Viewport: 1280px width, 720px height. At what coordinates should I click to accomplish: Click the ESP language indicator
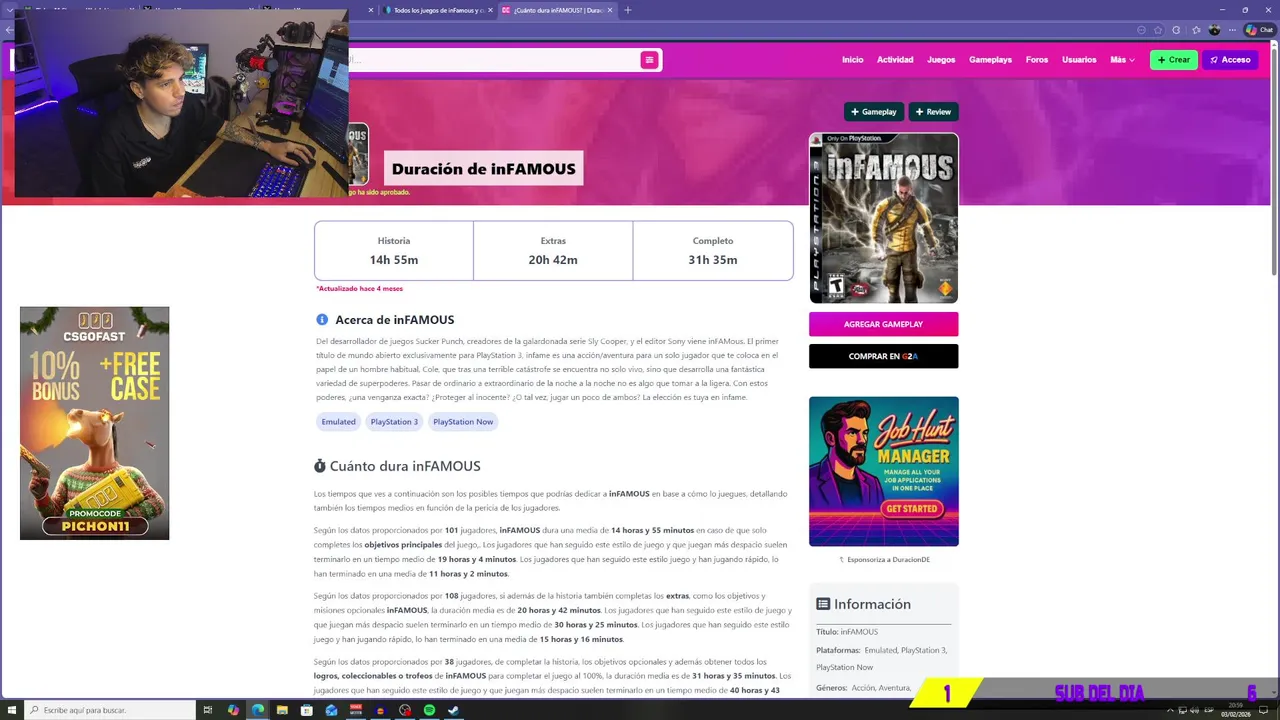click(1209, 710)
